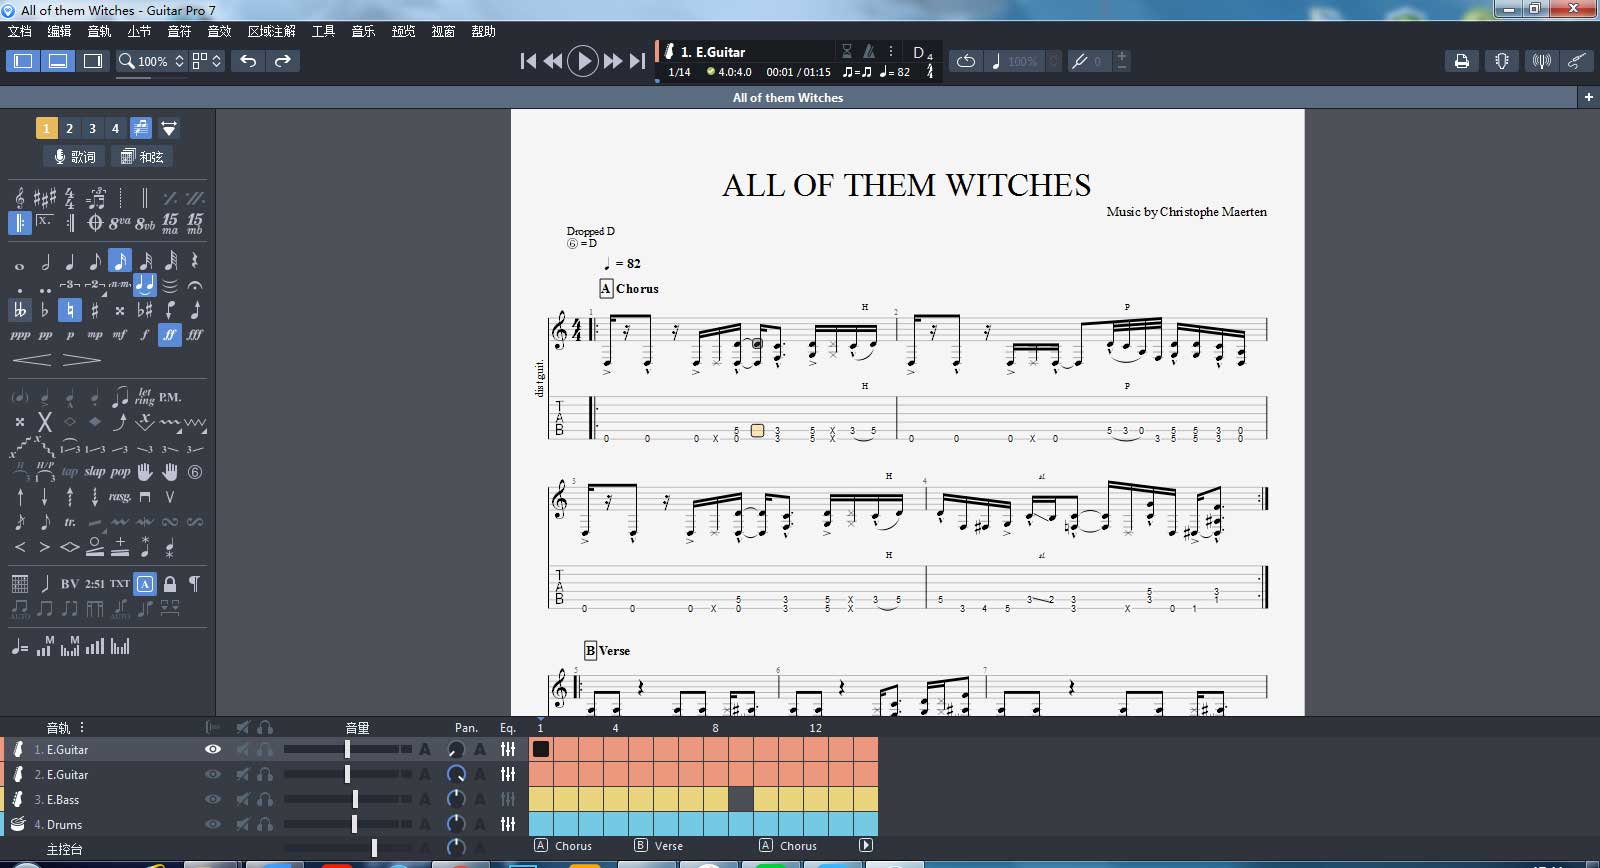Select the treble clef icon
Image resolution: width=1600 pixels, height=868 pixels.
20,198
